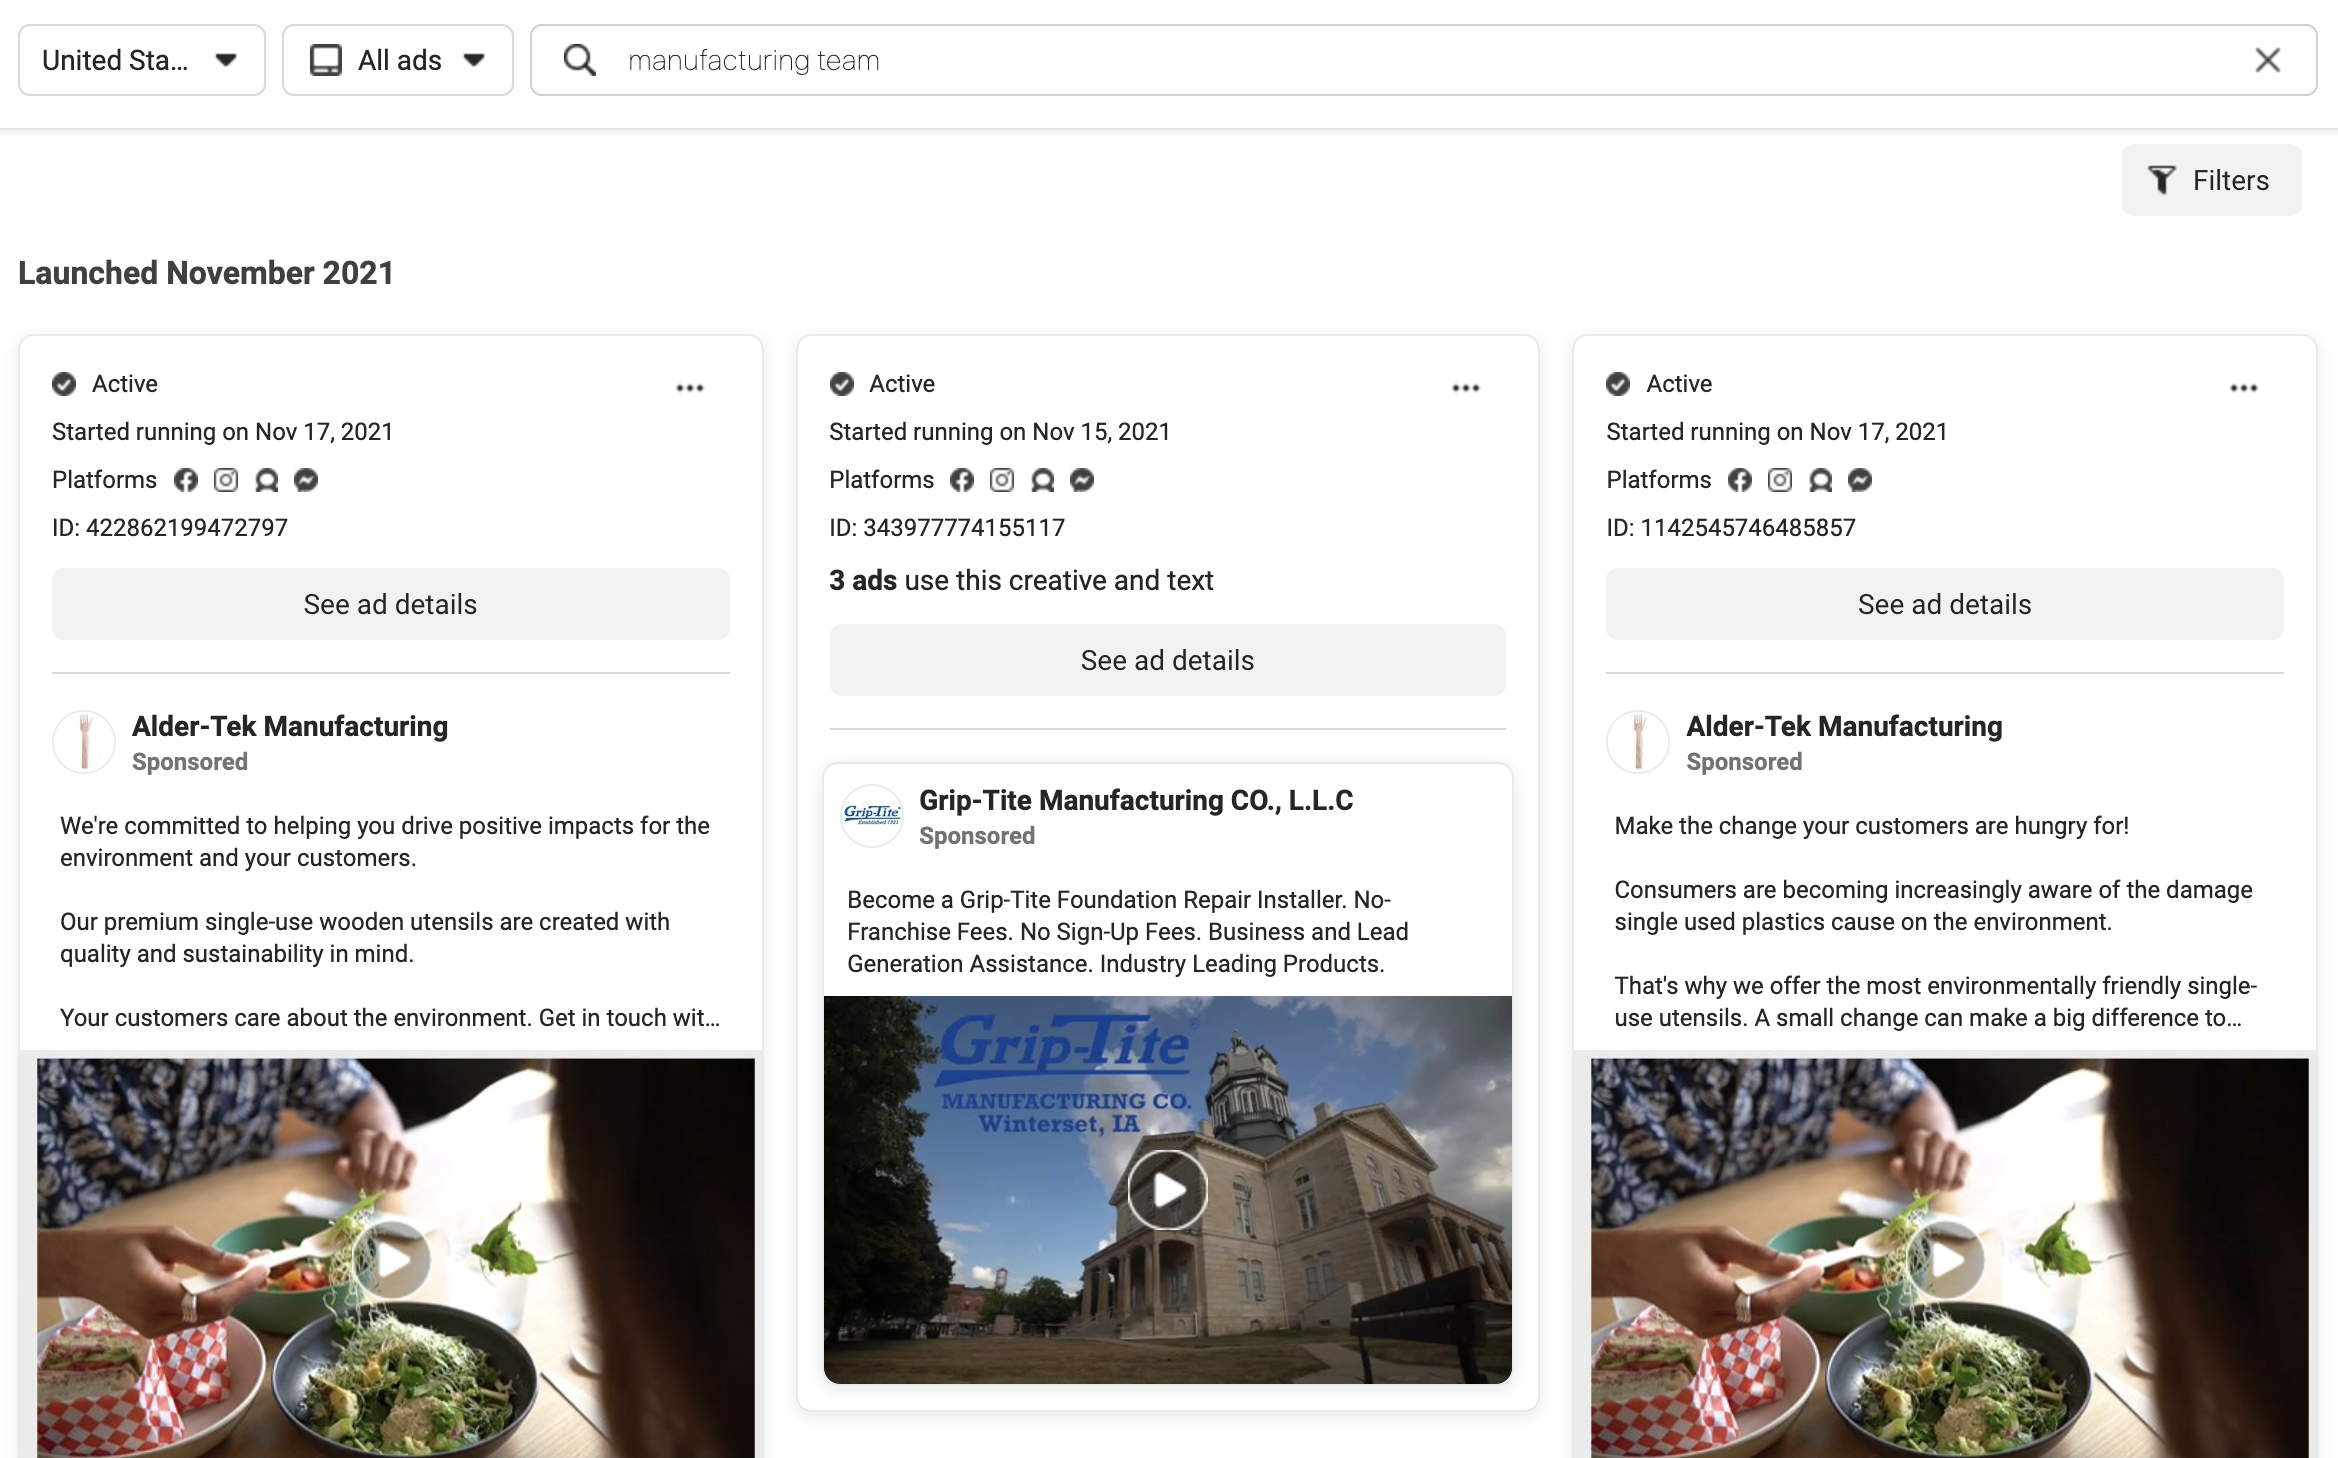Click Facebook platform icon on Grip-Tite ad
Image resolution: width=2338 pixels, height=1458 pixels.
click(x=962, y=480)
